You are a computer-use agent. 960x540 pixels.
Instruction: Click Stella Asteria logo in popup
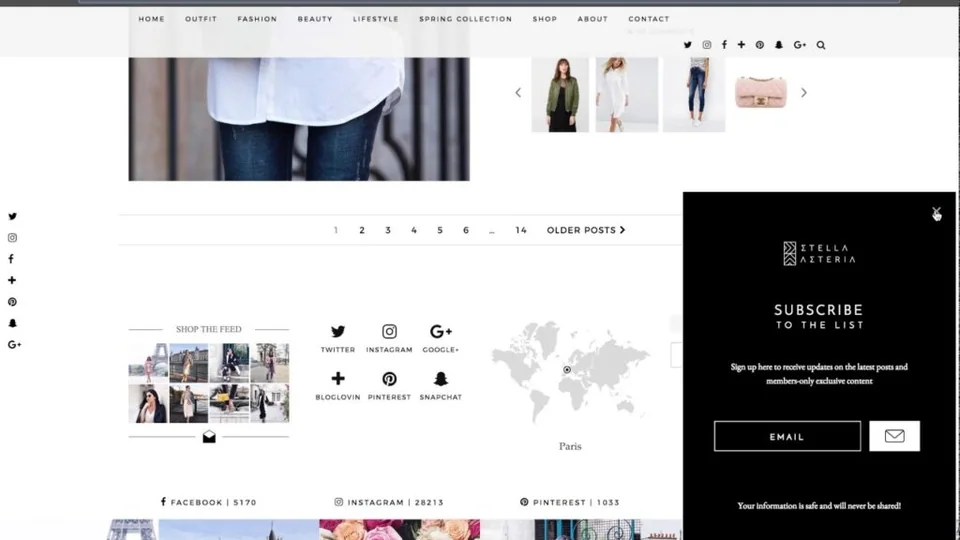(819, 253)
